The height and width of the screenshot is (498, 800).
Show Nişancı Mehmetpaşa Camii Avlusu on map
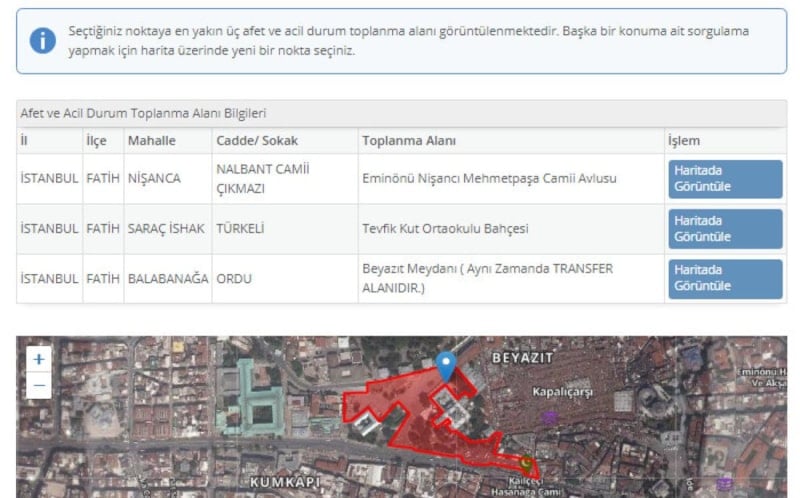pyautogui.click(x=725, y=179)
